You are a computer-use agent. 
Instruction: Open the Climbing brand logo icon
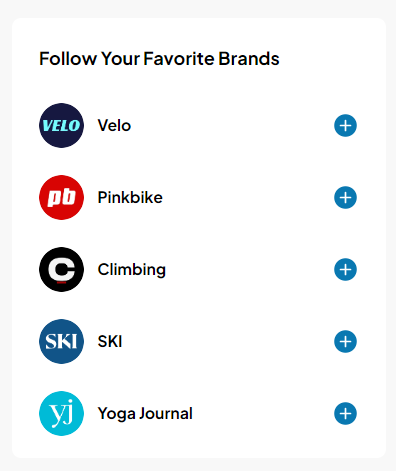pos(61,269)
